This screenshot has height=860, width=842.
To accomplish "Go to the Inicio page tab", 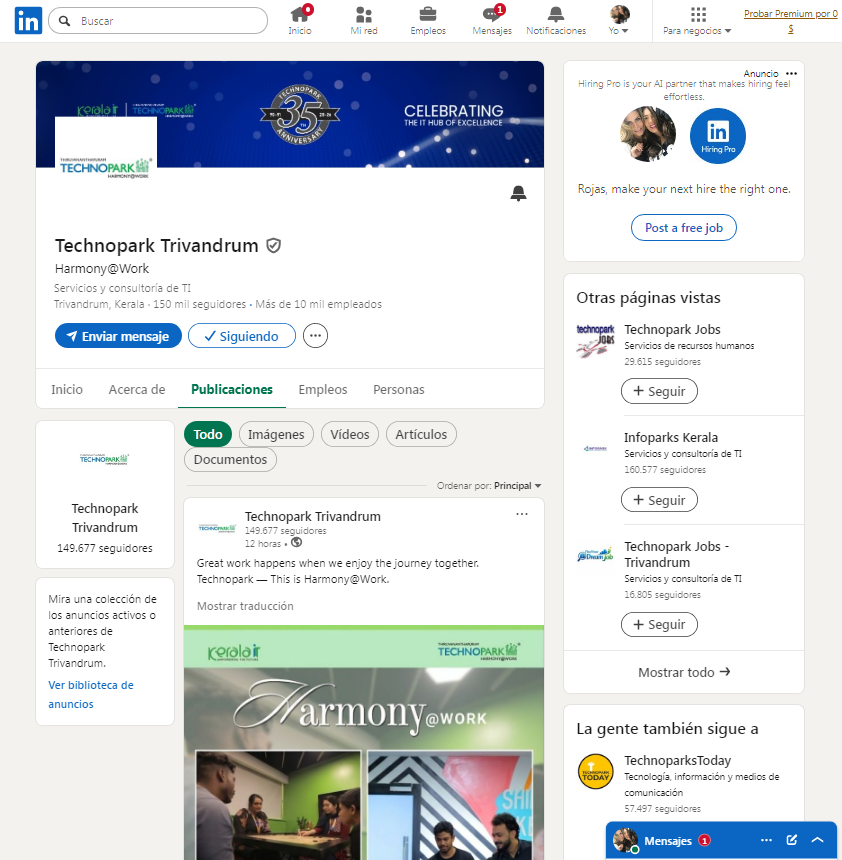I will (67, 389).
